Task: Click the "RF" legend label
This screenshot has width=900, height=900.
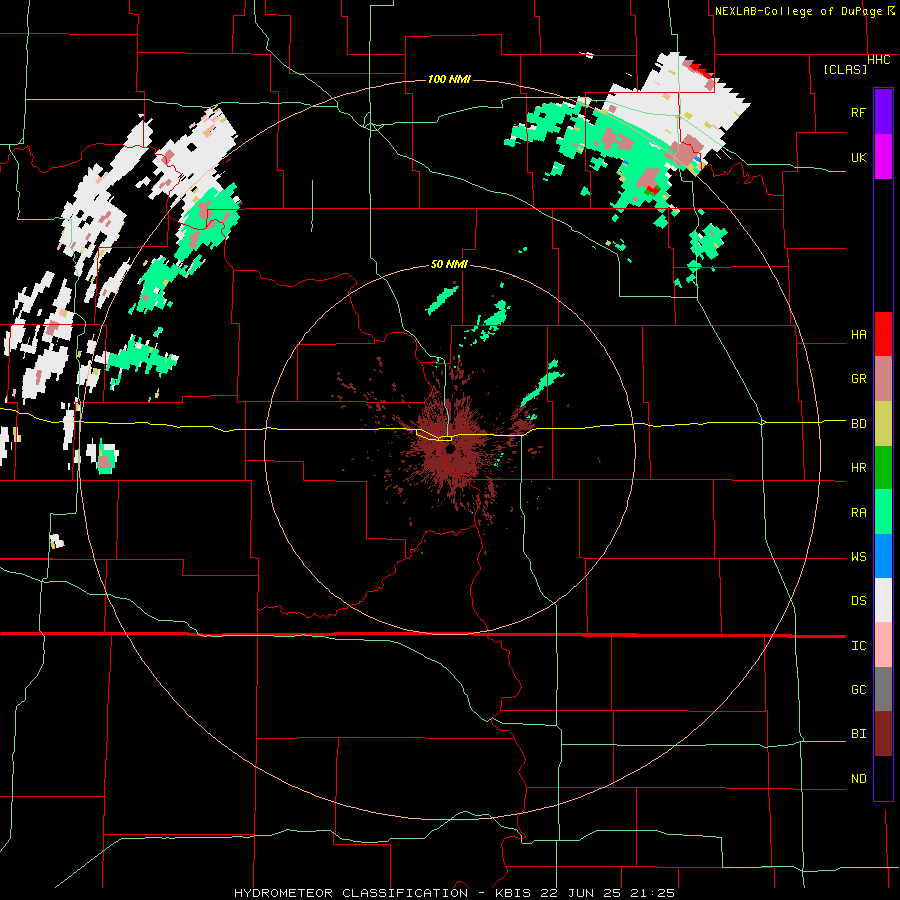Action: 858,112
